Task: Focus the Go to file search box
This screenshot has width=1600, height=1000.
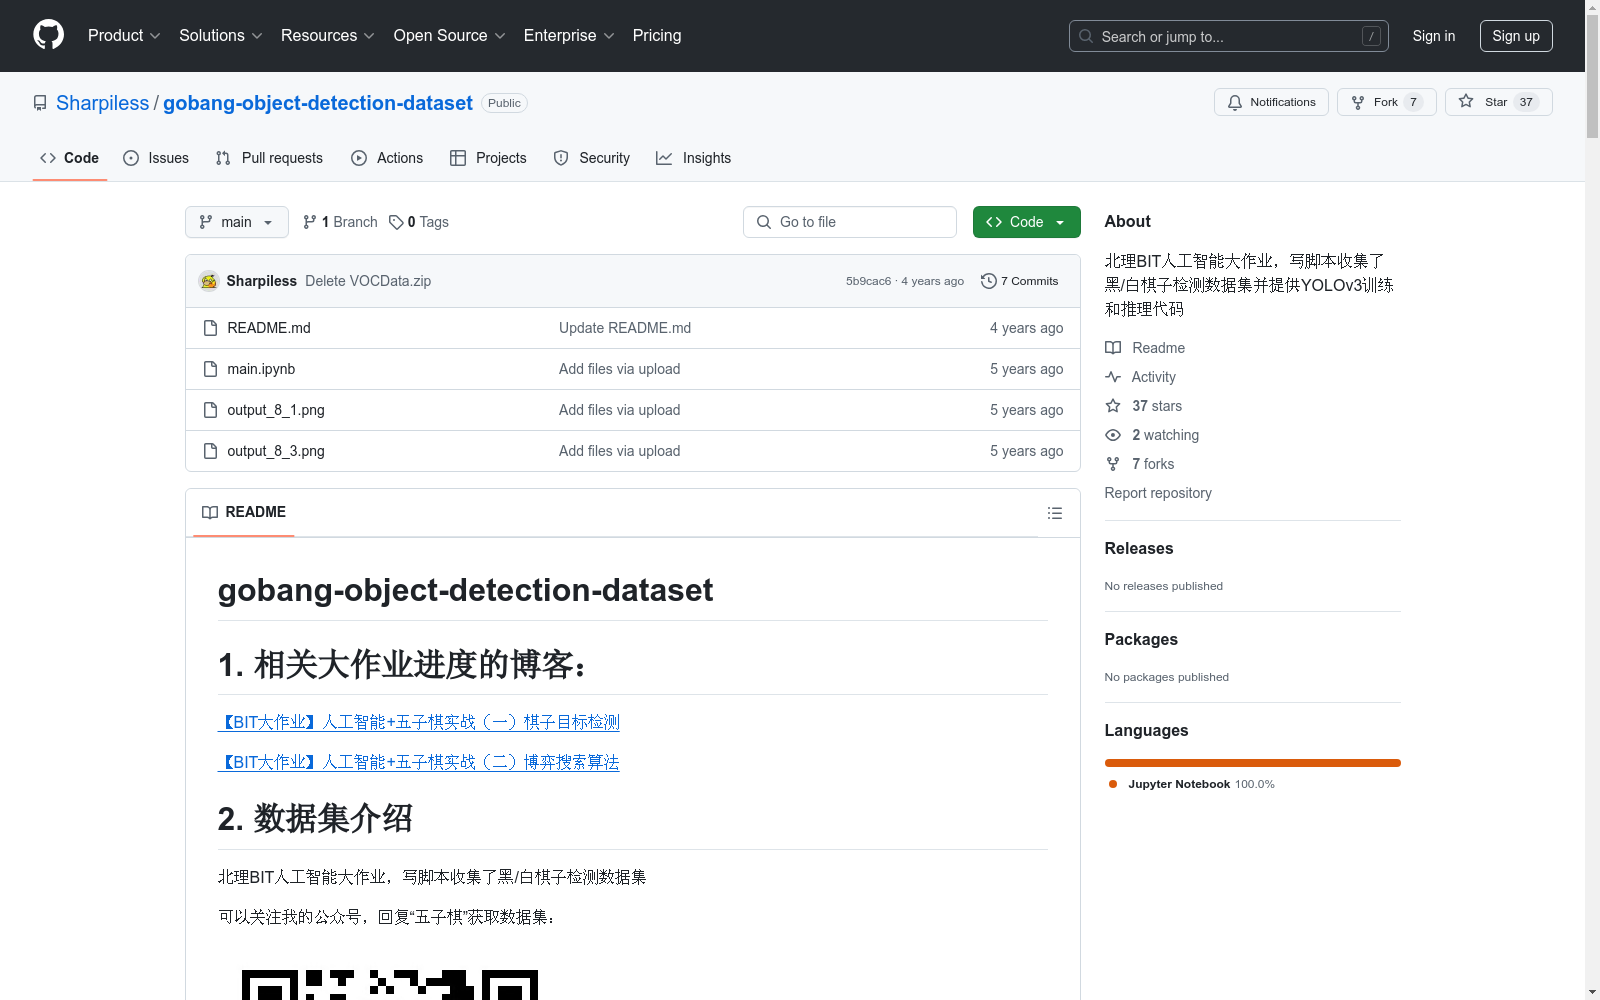Action: coord(850,222)
